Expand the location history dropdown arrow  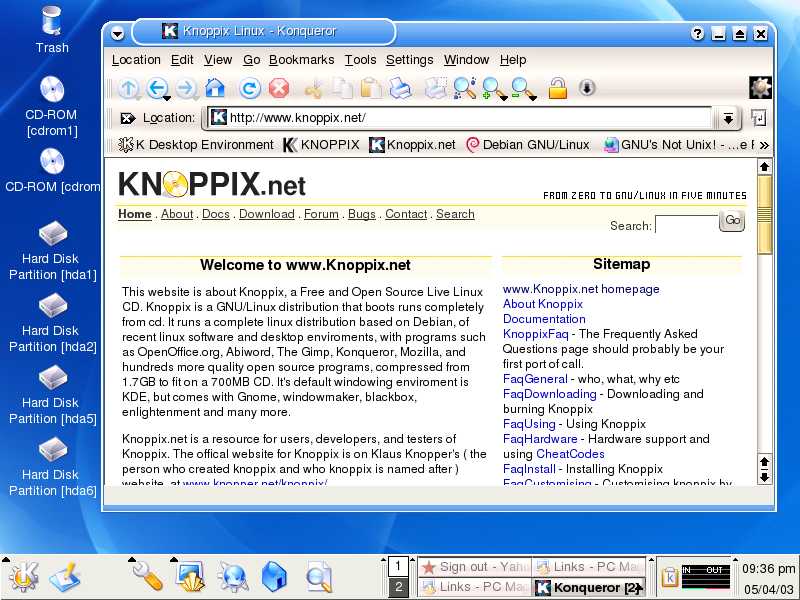728,118
